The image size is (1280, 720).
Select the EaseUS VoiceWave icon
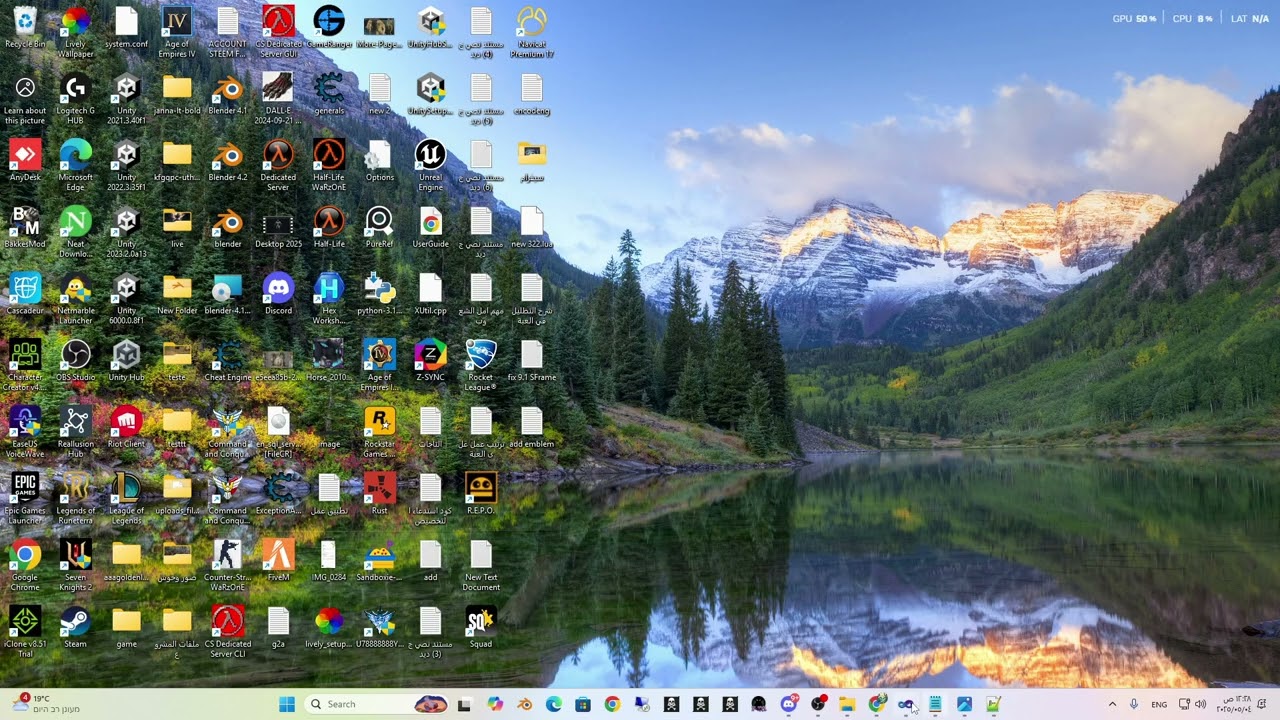(x=25, y=433)
